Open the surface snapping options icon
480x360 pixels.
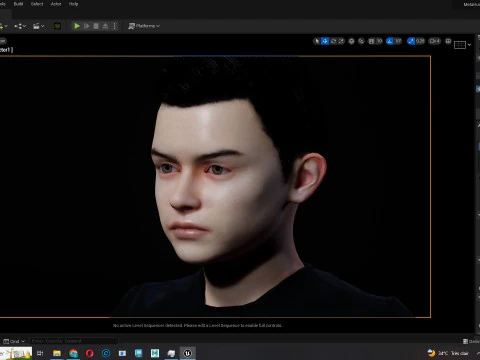(x=361, y=41)
